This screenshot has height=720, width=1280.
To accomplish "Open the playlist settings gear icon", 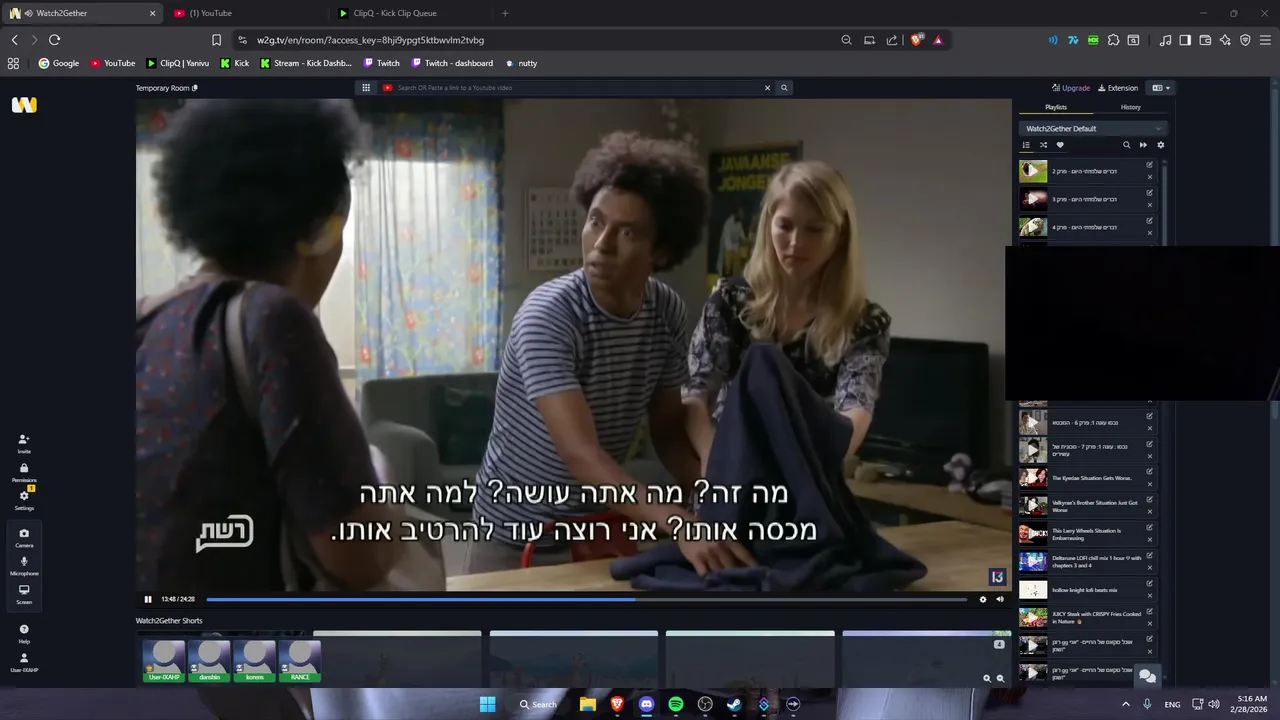I will click(x=1160, y=145).
